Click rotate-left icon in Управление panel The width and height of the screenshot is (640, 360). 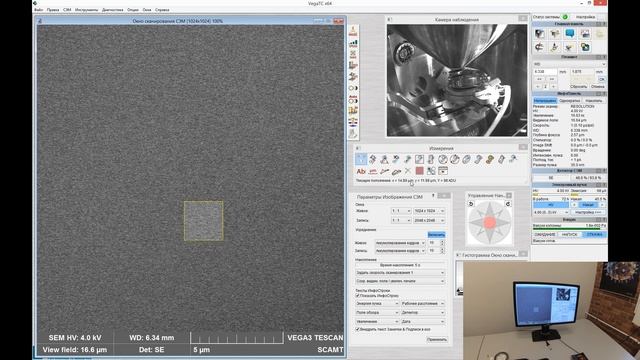pyautogui.click(x=471, y=204)
